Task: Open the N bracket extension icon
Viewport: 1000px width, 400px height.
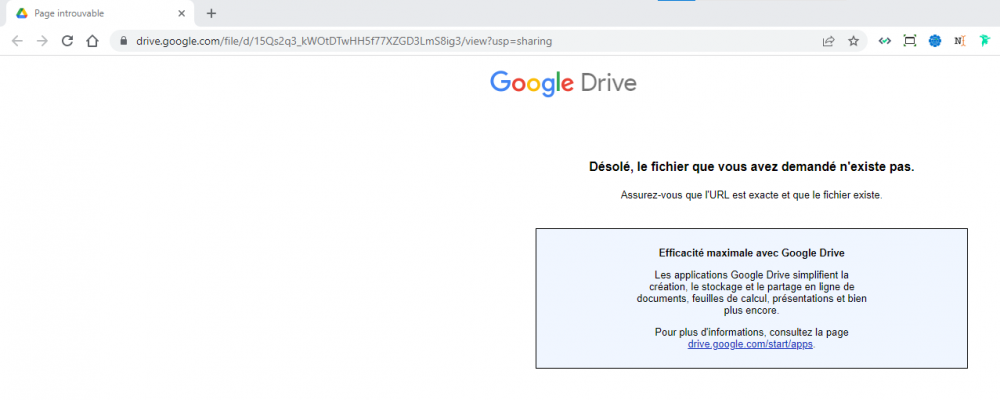Action: pyautogui.click(x=960, y=41)
